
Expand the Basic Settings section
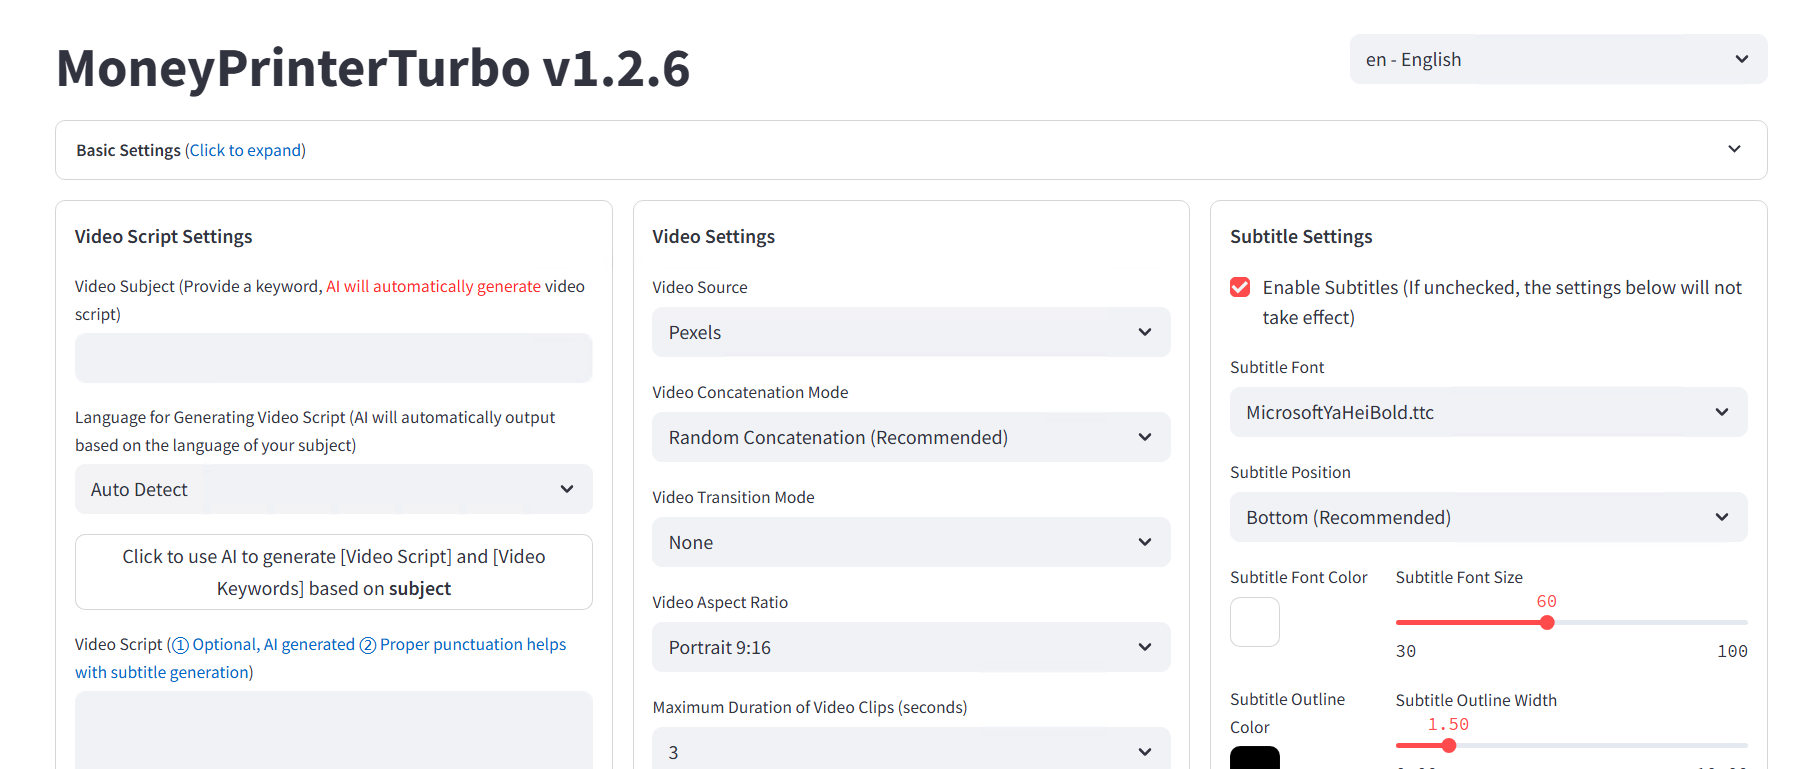coord(911,150)
